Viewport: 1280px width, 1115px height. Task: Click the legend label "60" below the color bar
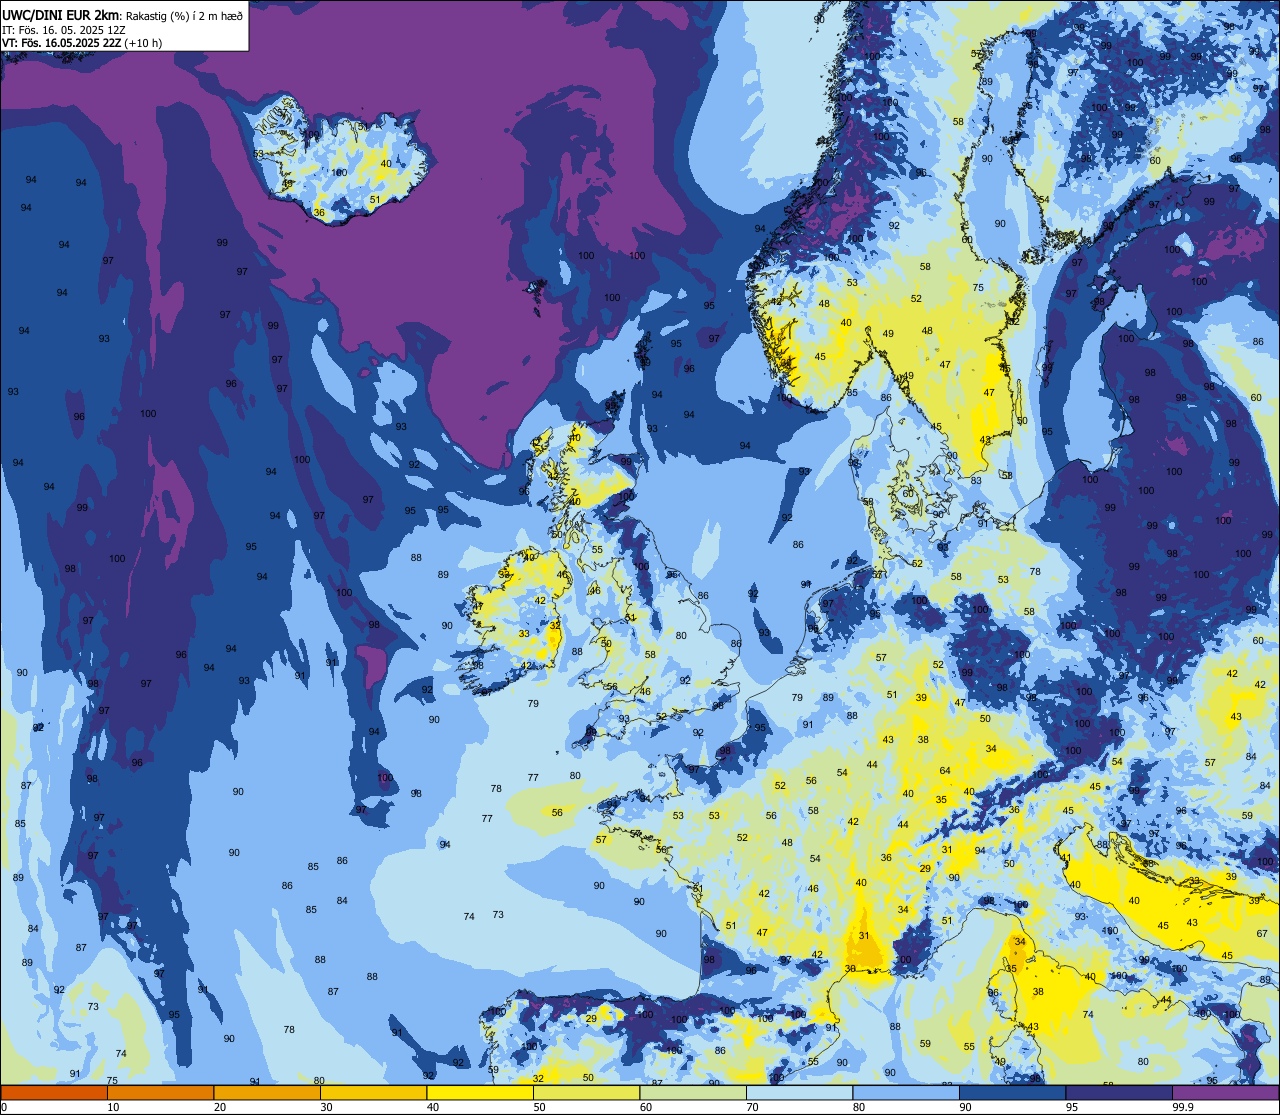click(x=646, y=1107)
